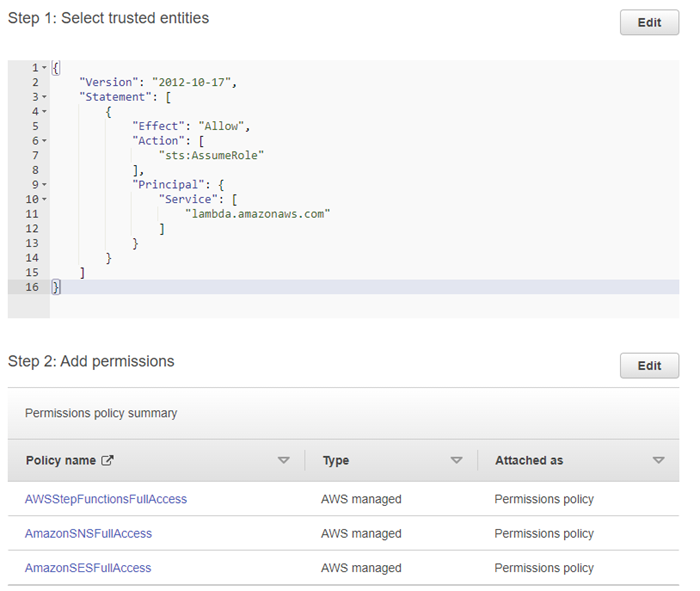
Task: Open the Policy name external link icon
Action: tap(108, 461)
